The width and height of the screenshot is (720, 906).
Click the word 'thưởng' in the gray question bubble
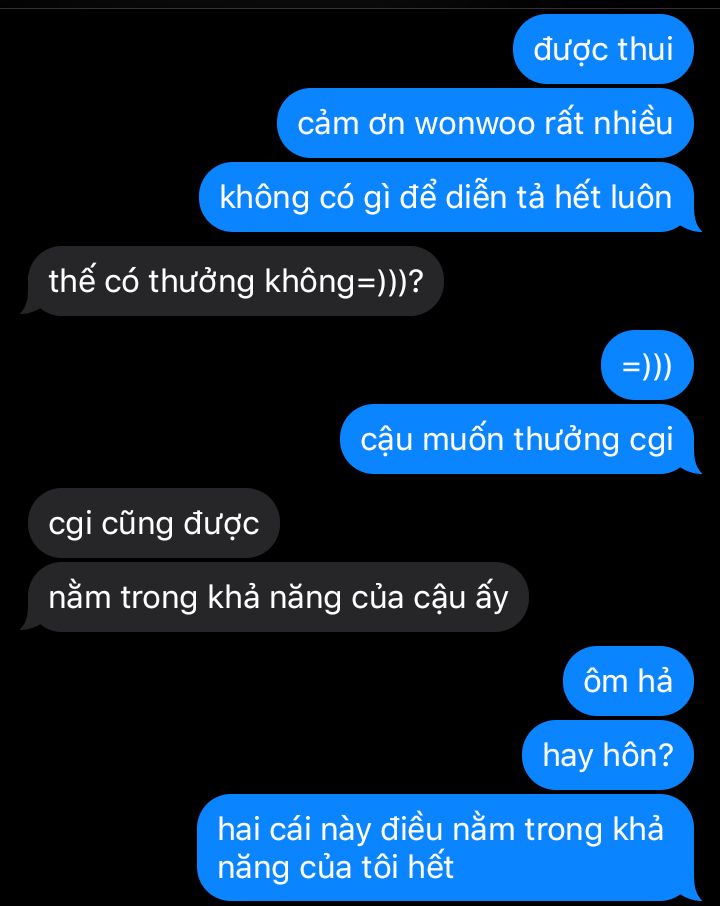(201, 282)
